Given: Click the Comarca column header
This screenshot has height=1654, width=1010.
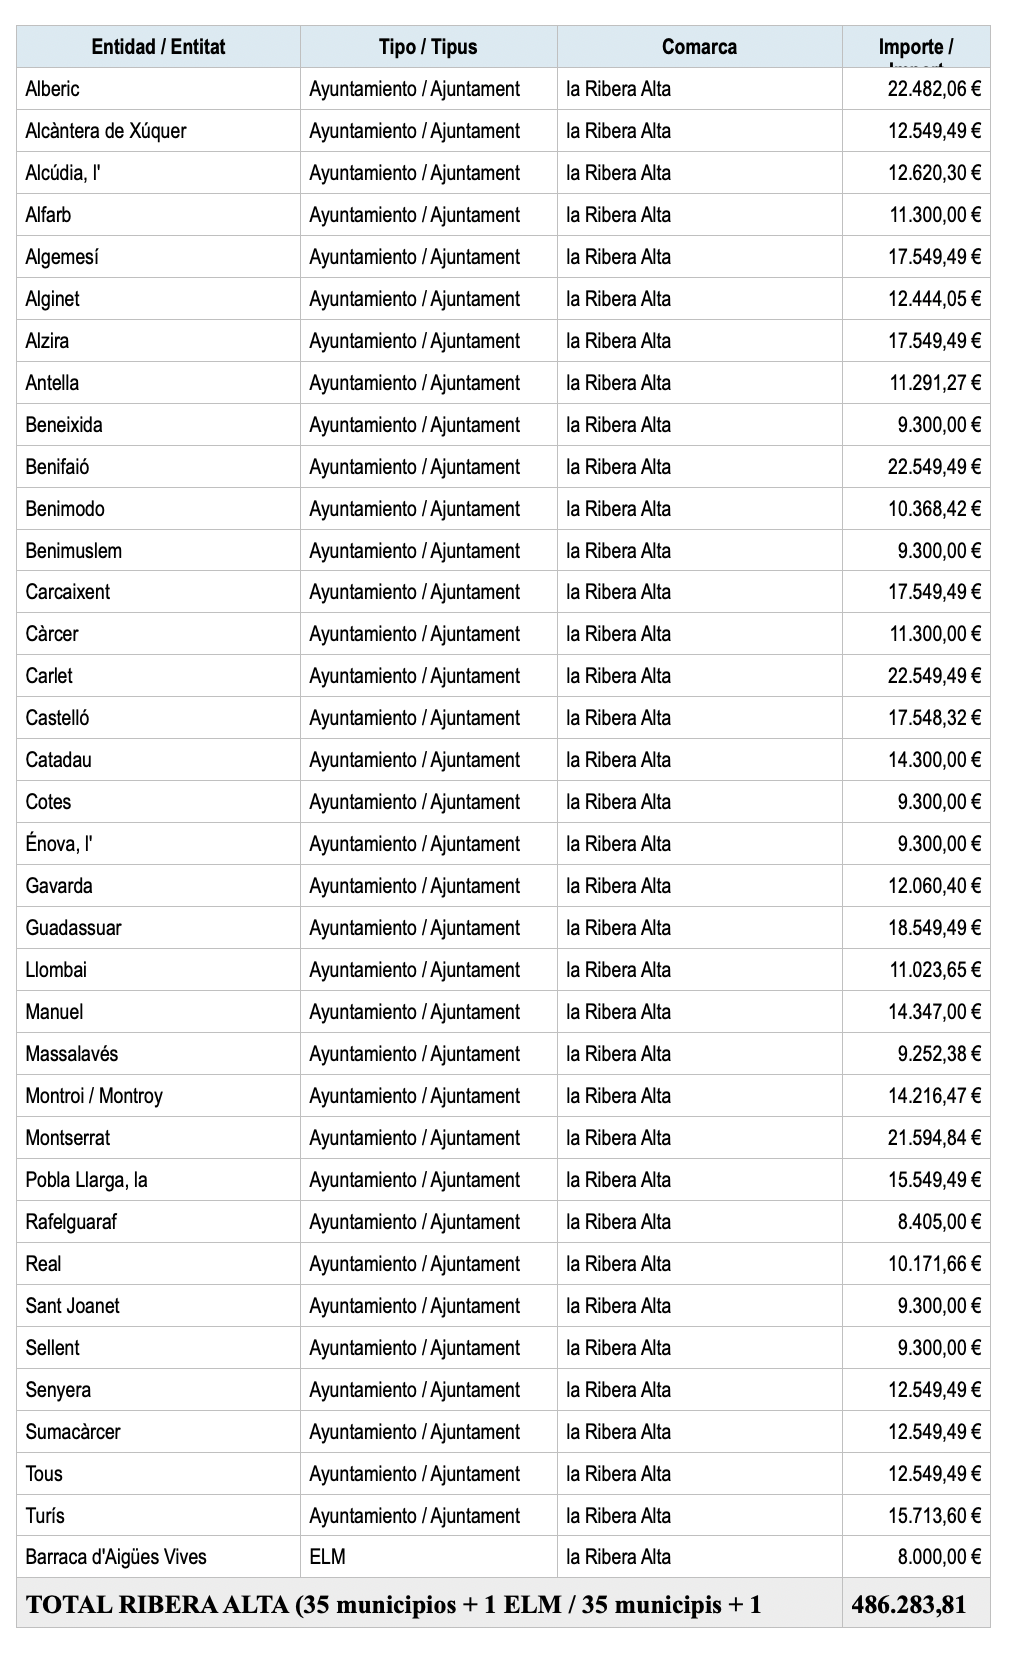Looking at the screenshot, I should click(699, 47).
